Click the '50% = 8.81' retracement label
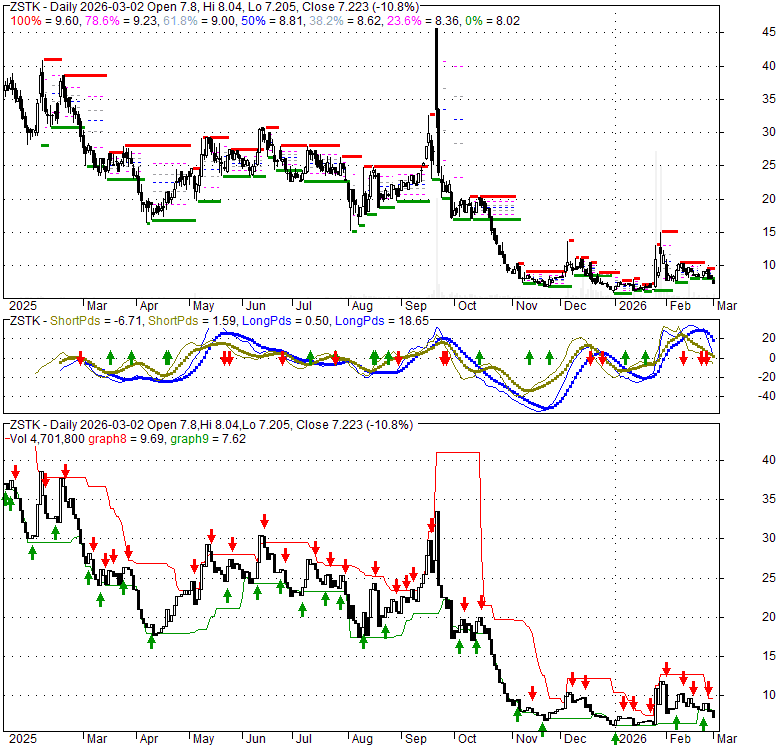 [272, 21]
